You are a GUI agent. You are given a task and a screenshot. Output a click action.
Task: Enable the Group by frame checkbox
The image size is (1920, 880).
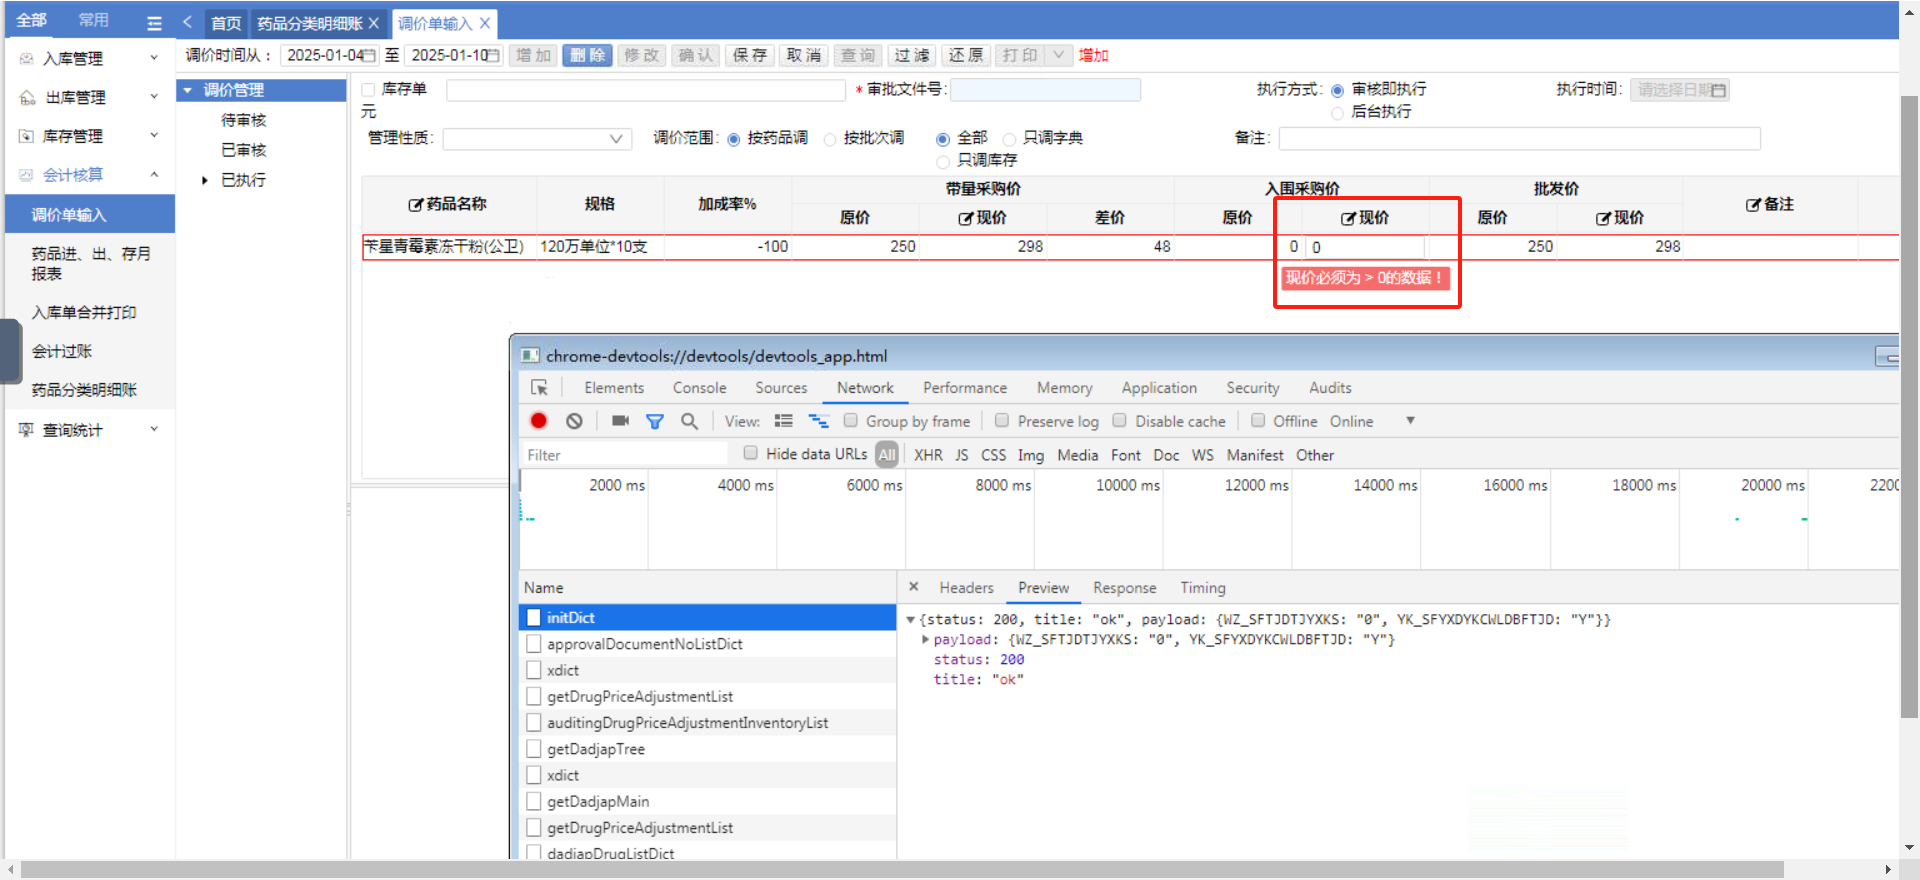851,421
